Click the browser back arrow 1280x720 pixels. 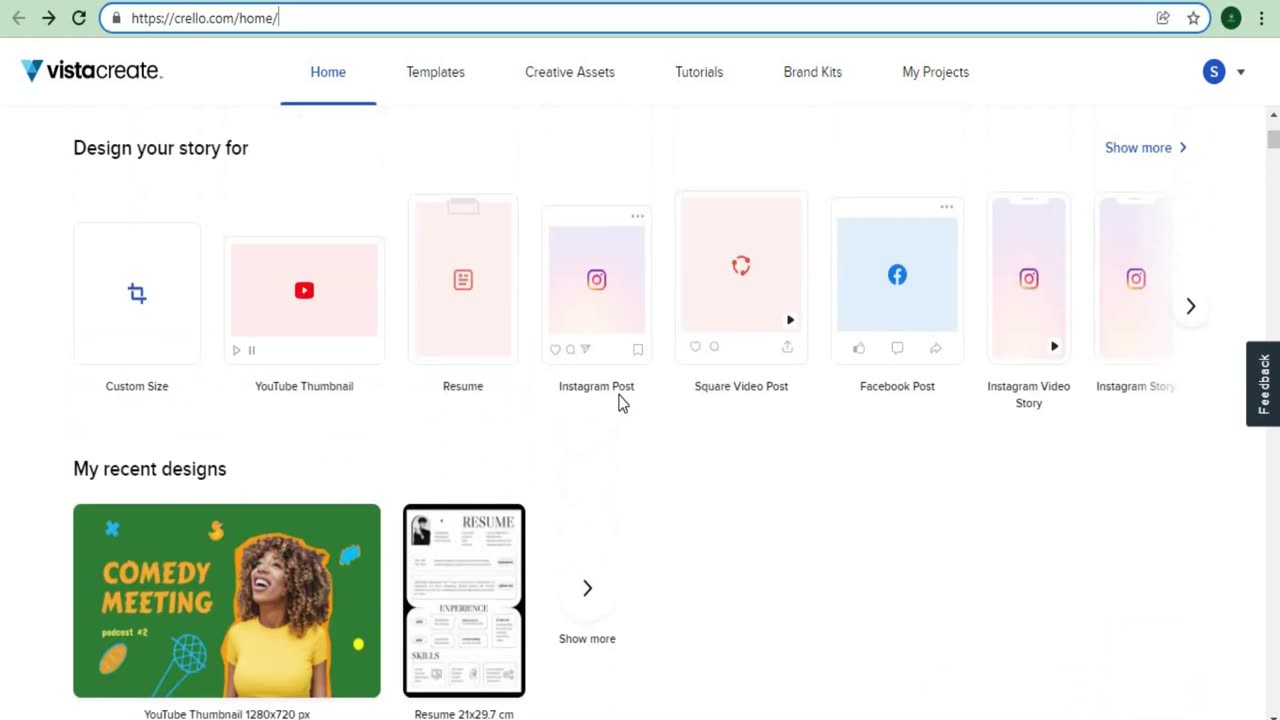point(18,18)
